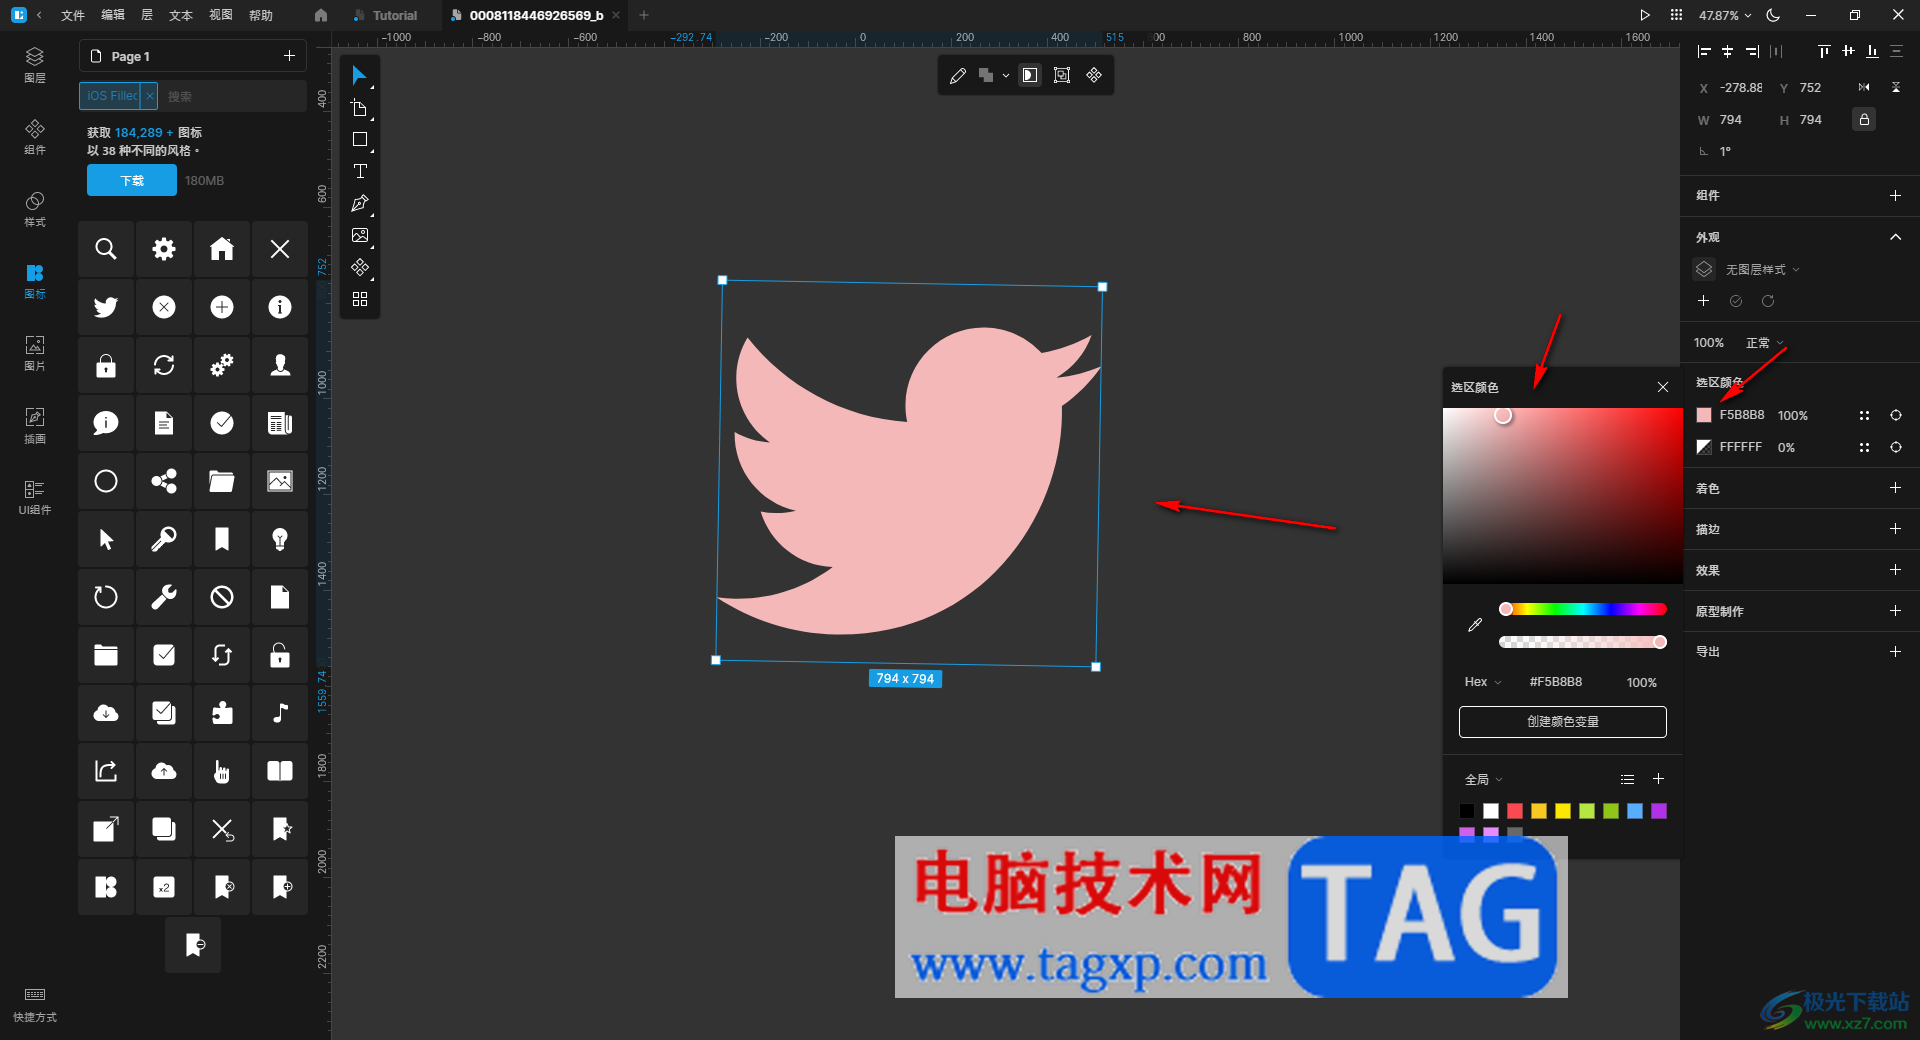Choose the Image tool in the toolbar

click(x=359, y=236)
